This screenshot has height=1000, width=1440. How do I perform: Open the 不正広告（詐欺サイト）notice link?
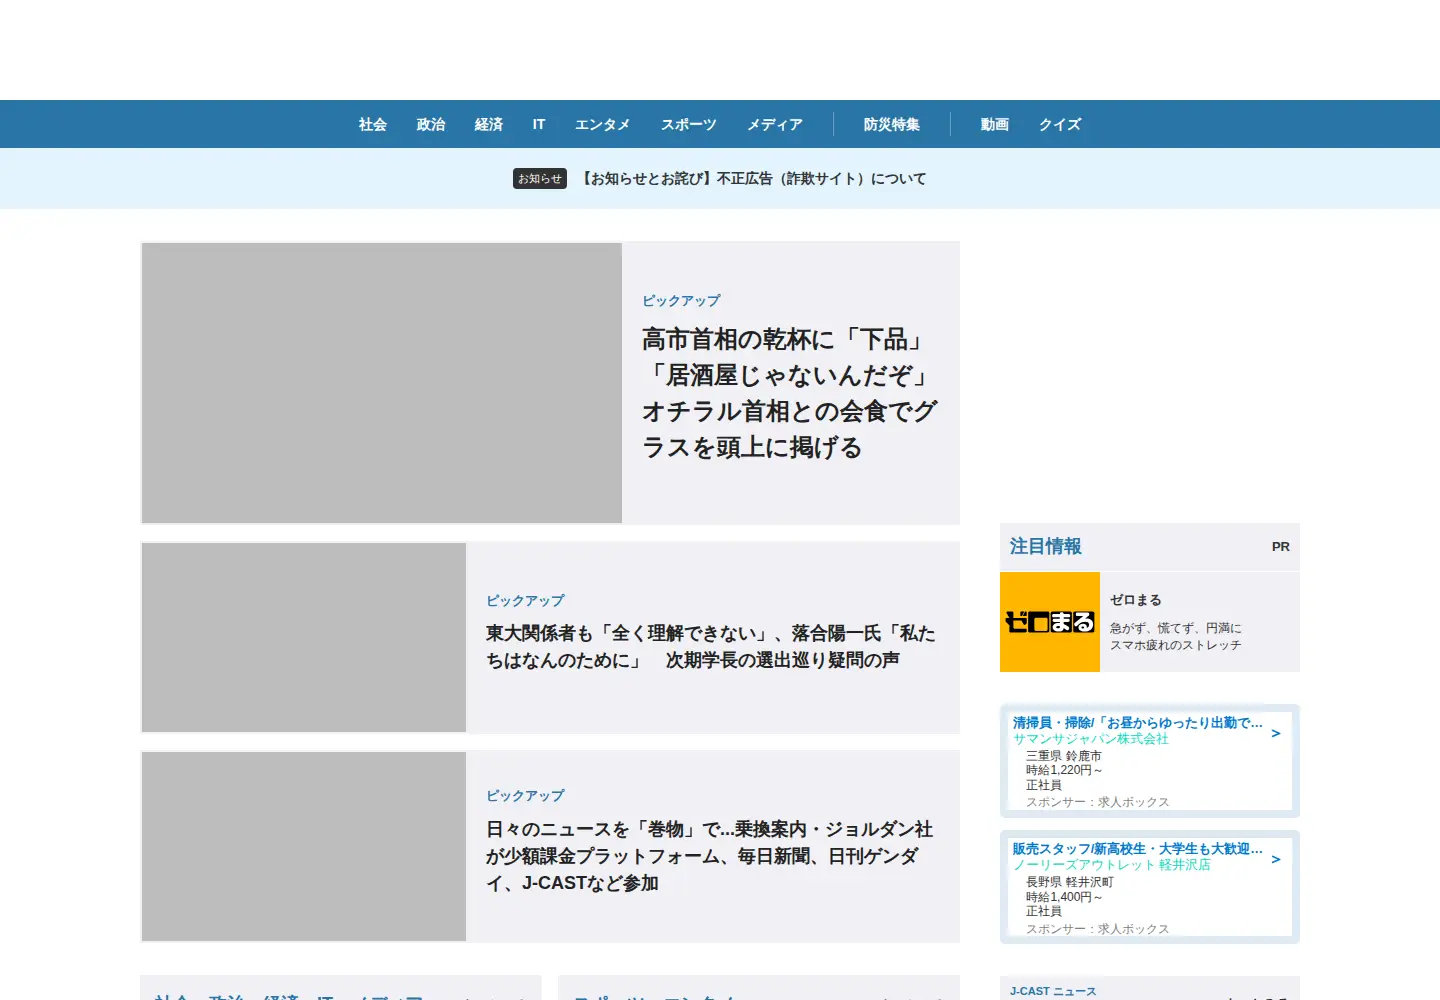(x=753, y=178)
